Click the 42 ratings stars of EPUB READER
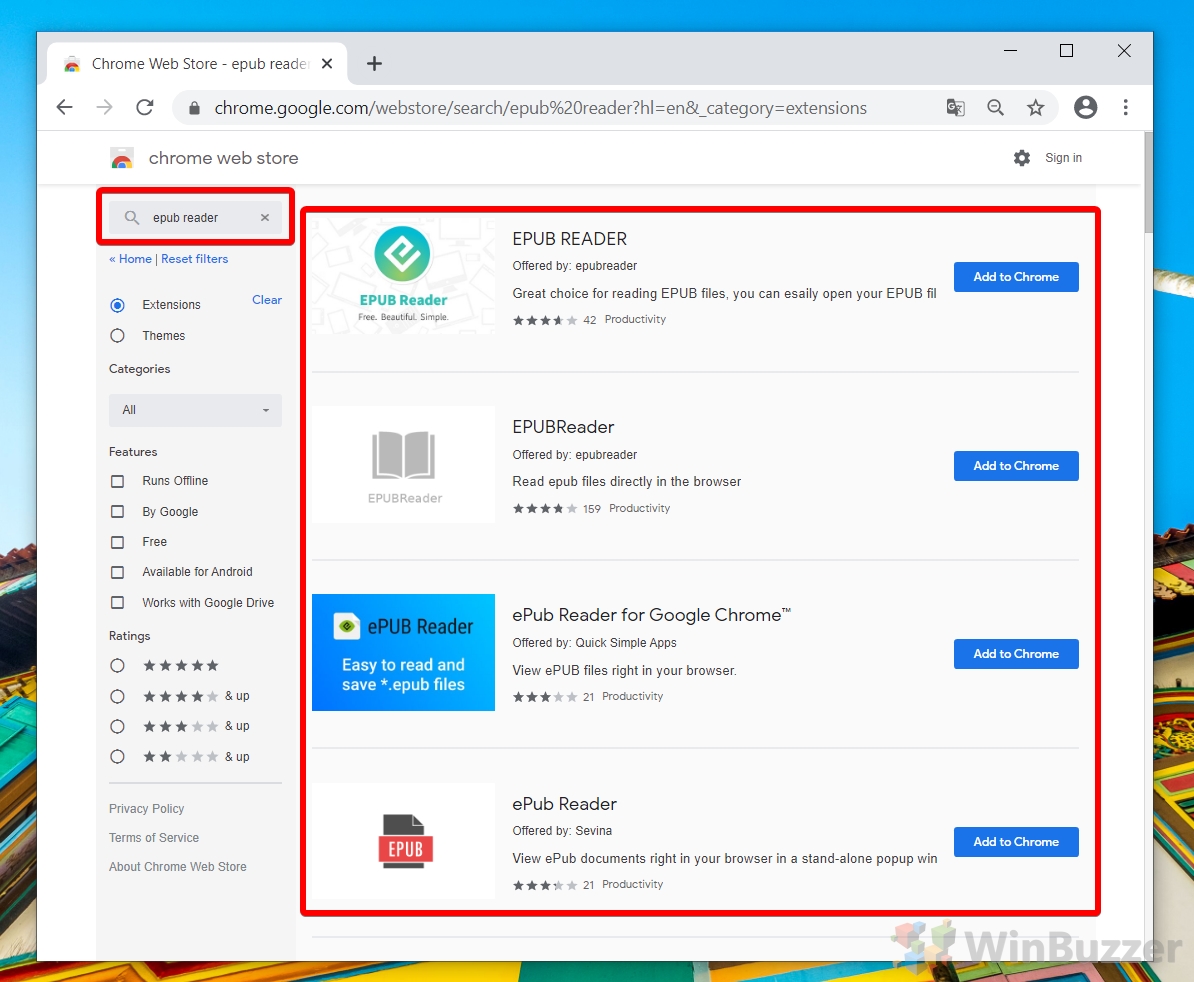This screenshot has width=1194, height=982. 544,320
